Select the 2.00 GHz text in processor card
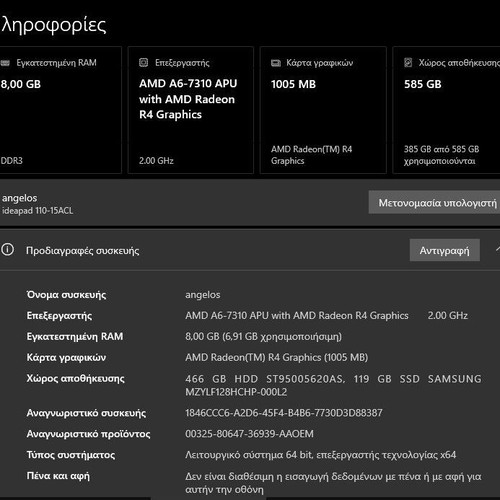The height and width of the screenshot is (500, 500). click(156, 161)
